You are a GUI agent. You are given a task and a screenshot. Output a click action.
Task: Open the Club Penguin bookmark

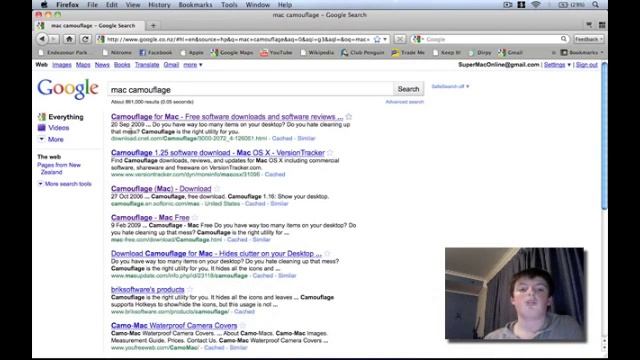coord(362,53)
